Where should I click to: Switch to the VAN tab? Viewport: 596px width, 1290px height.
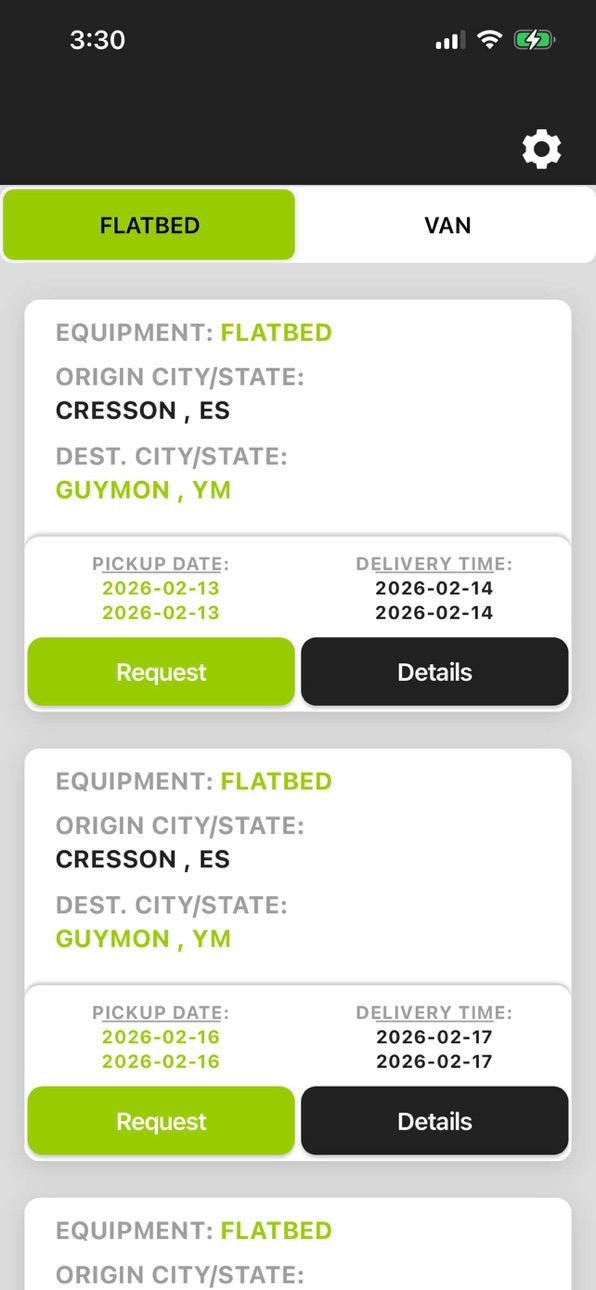[447, 225]
